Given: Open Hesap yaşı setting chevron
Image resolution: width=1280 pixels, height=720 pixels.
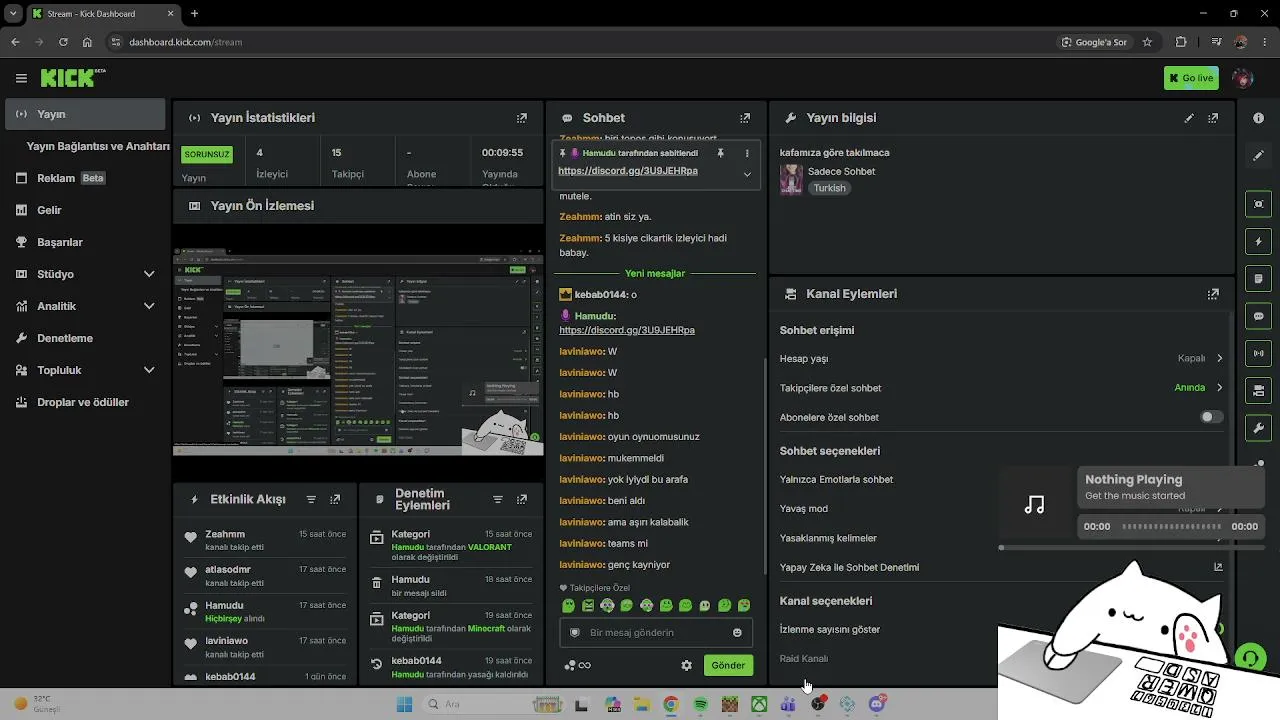Looking at the screenshot, I should pos(1219,359).
